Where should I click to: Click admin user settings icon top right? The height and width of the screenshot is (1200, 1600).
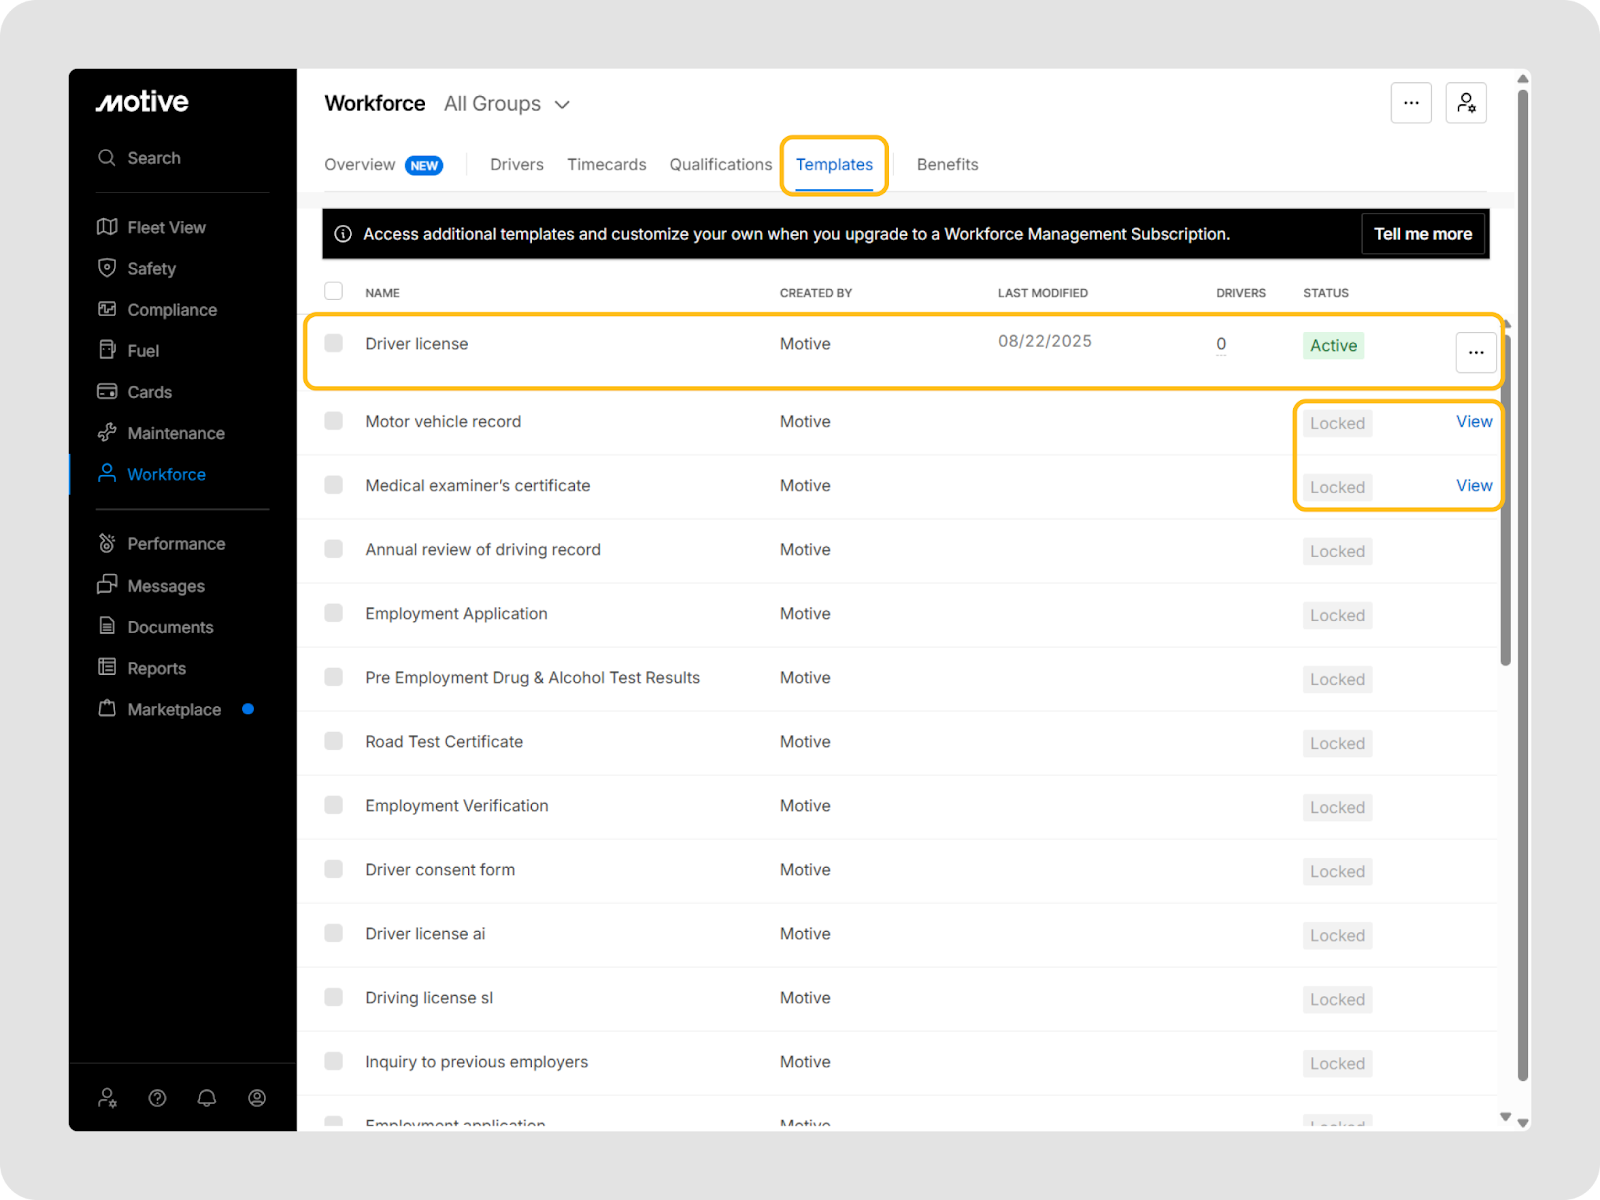point(1466,103)
